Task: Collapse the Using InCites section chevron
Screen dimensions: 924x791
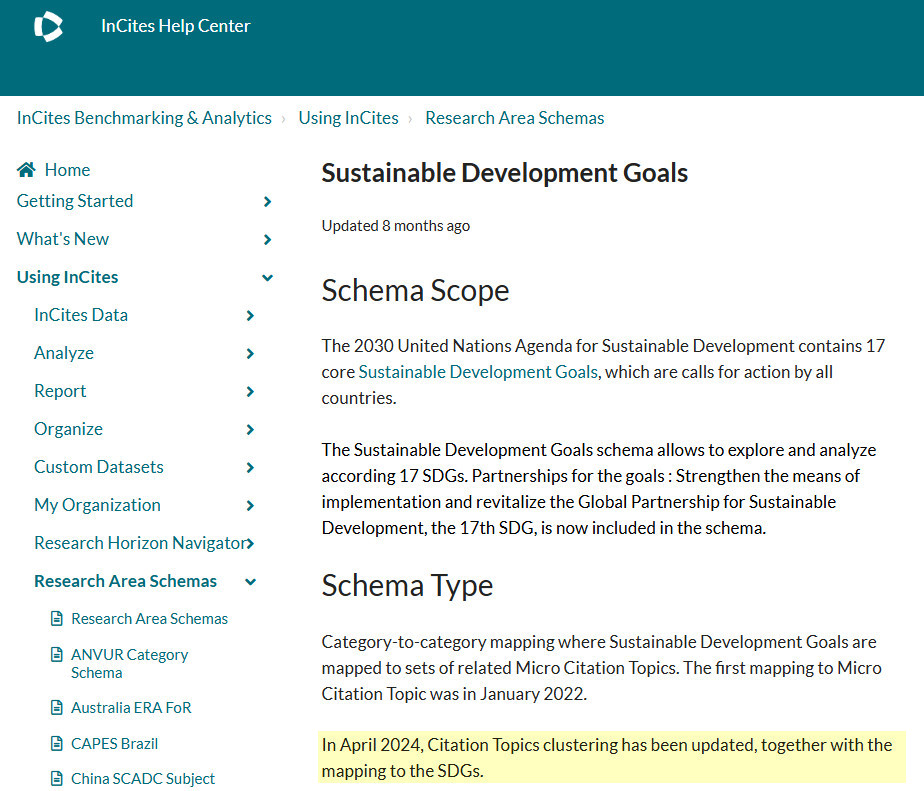Action: click(x=268, y=278)
